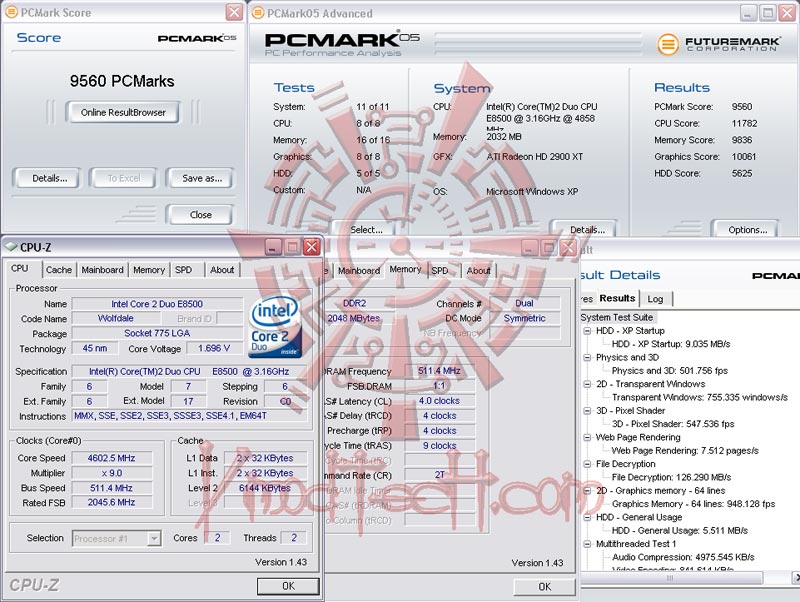Select the CPU tab in CPU-Z
The height and width of the screenshot is (602, 800).
(20, 268)
